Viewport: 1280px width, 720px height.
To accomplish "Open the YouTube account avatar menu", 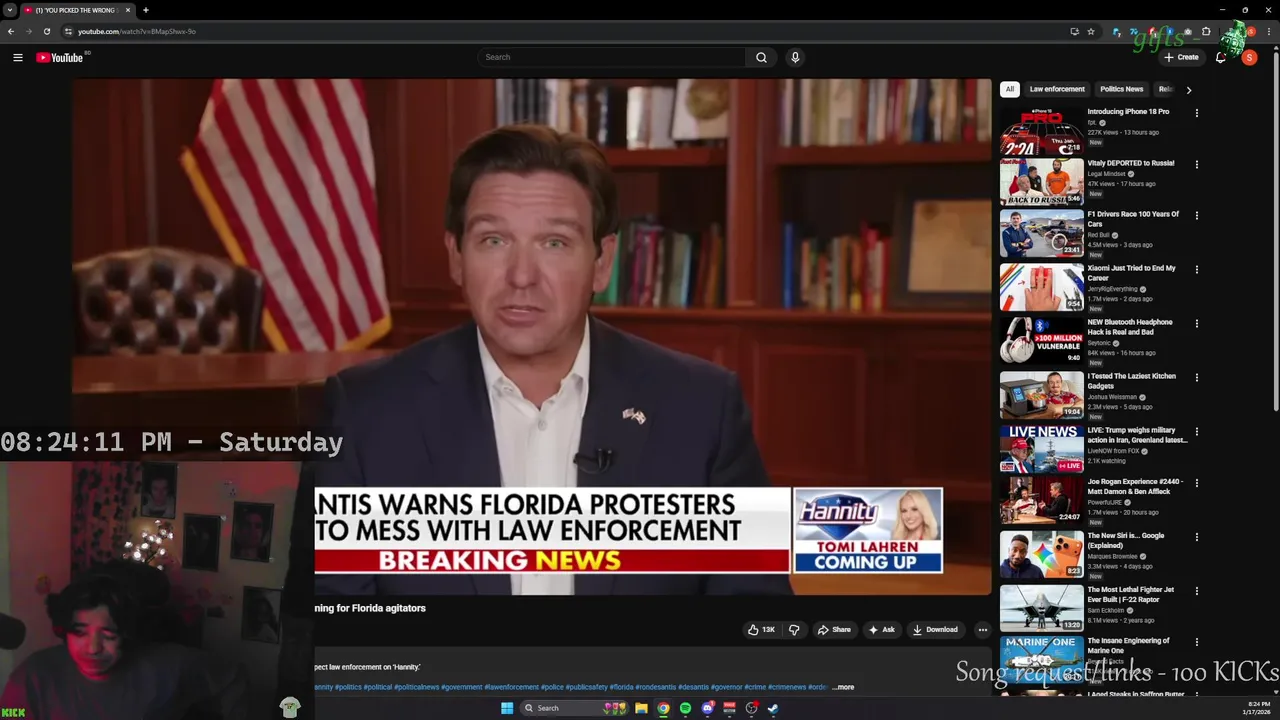I will coord(1249,57).
